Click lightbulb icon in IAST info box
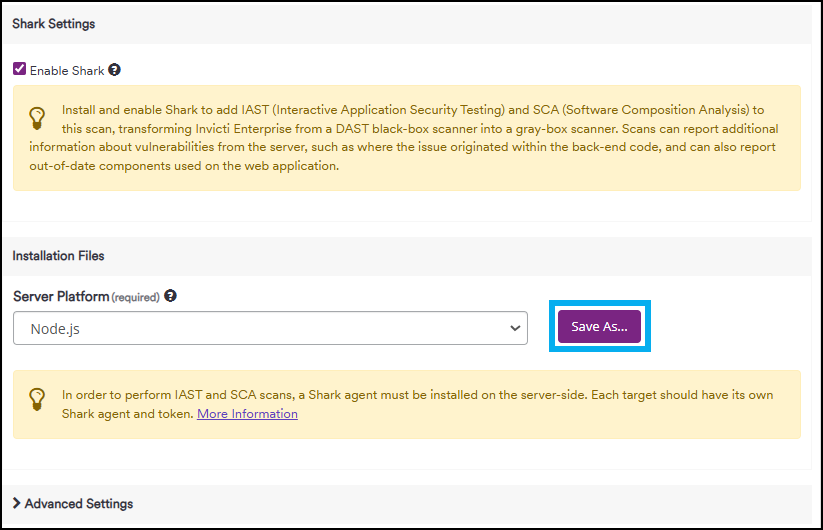The width and height of the screenshot is (823, 530). coord(37,119)
